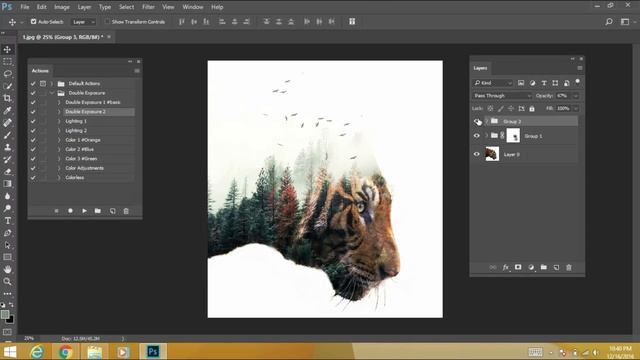Image resolution: width=640 pixels, height=360 pixels.
Task: Add layer mask in Layers panel
Action: pyautogui.click(x=518, y=267)
